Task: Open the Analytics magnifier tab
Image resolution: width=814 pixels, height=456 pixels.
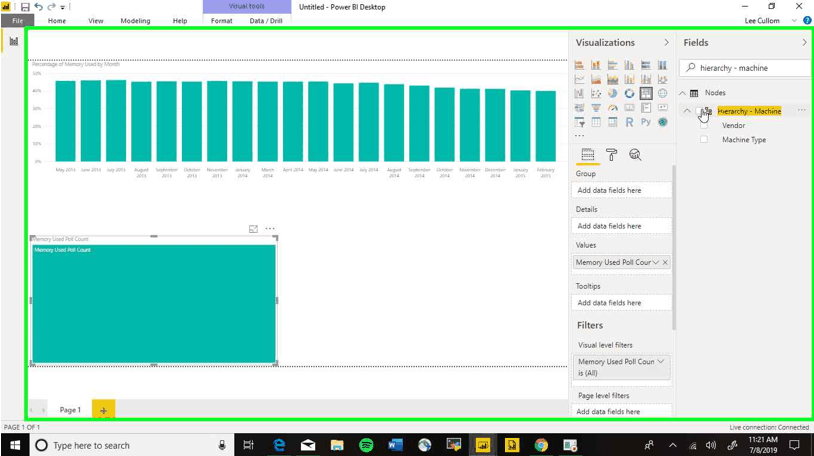Action: pyautogui.click(x=635, y=155)
